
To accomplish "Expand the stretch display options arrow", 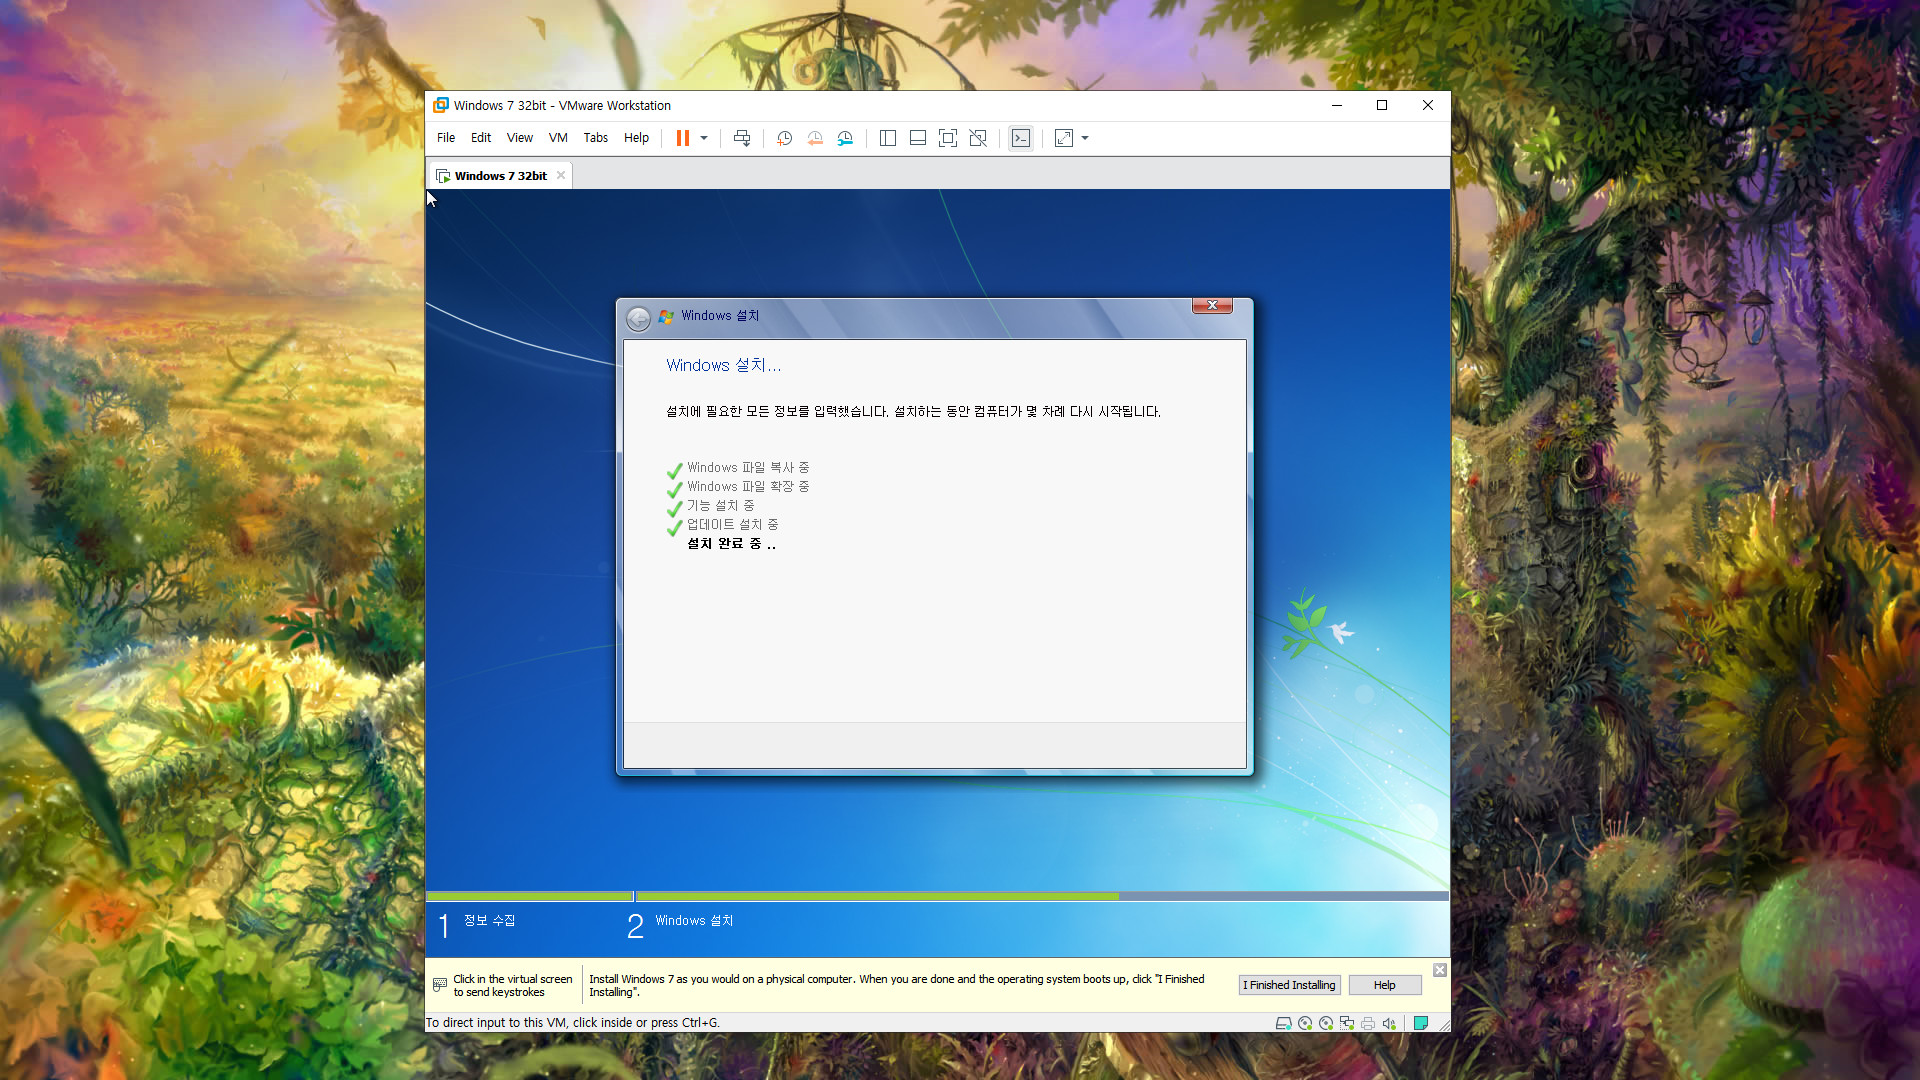I will [x=1085, y=138].
